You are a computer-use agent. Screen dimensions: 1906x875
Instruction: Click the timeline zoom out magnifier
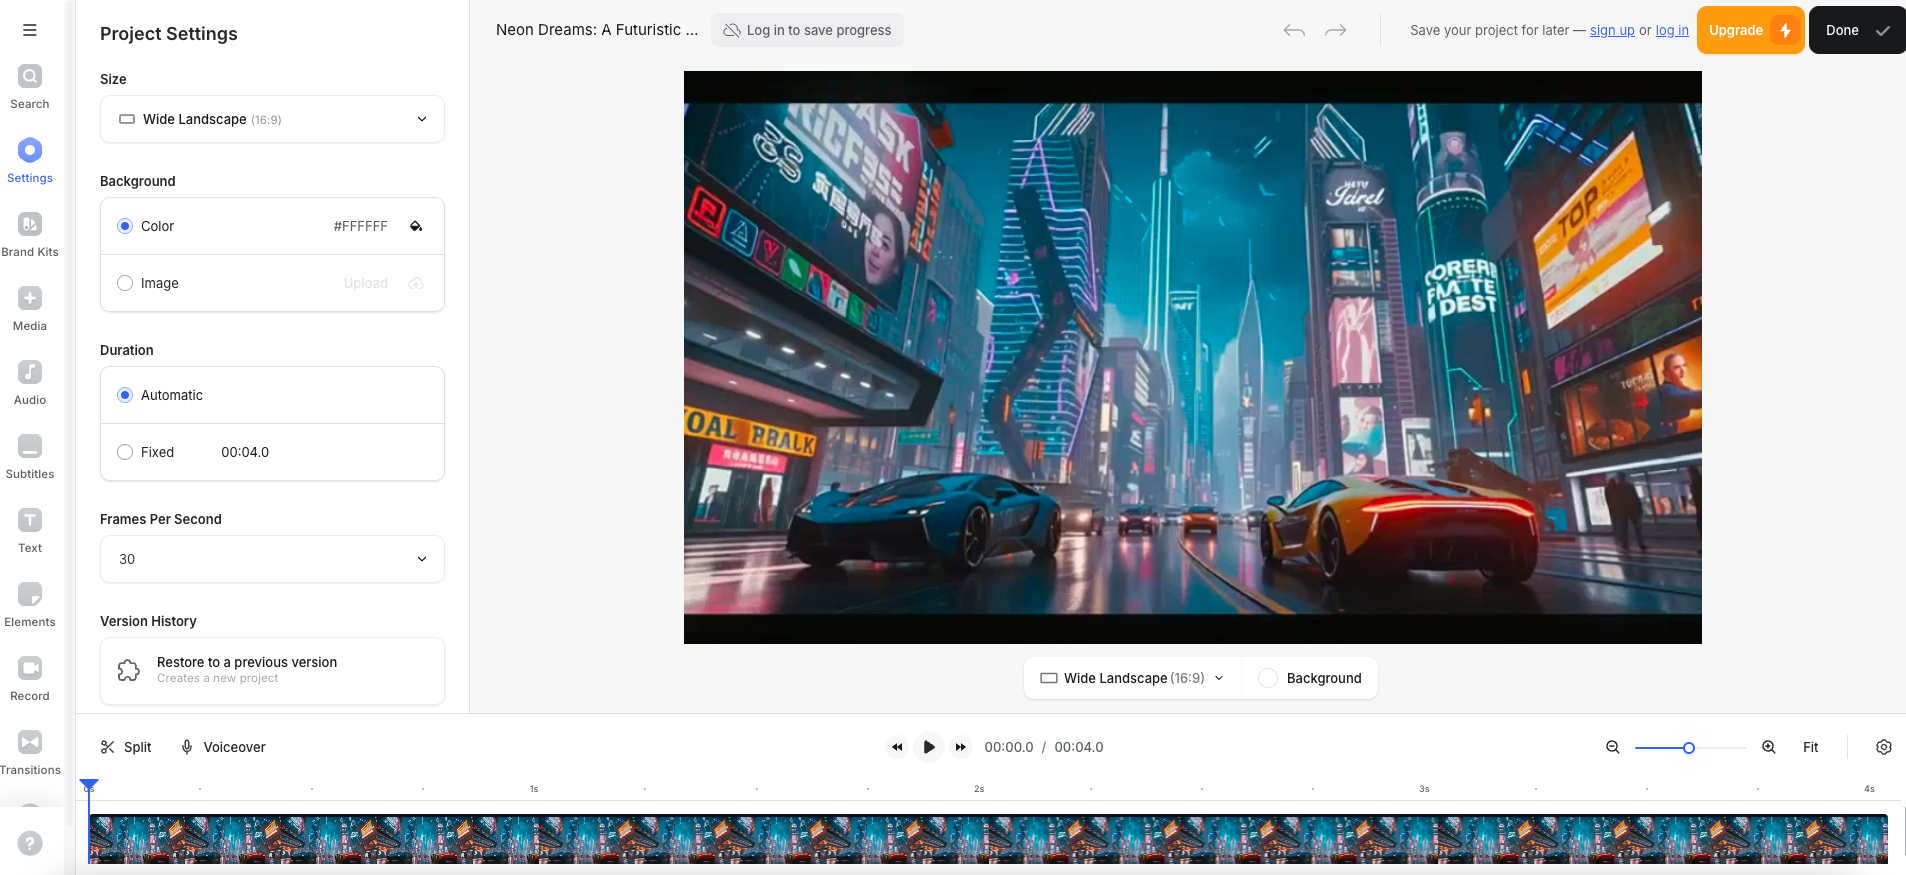point(1613,747)
